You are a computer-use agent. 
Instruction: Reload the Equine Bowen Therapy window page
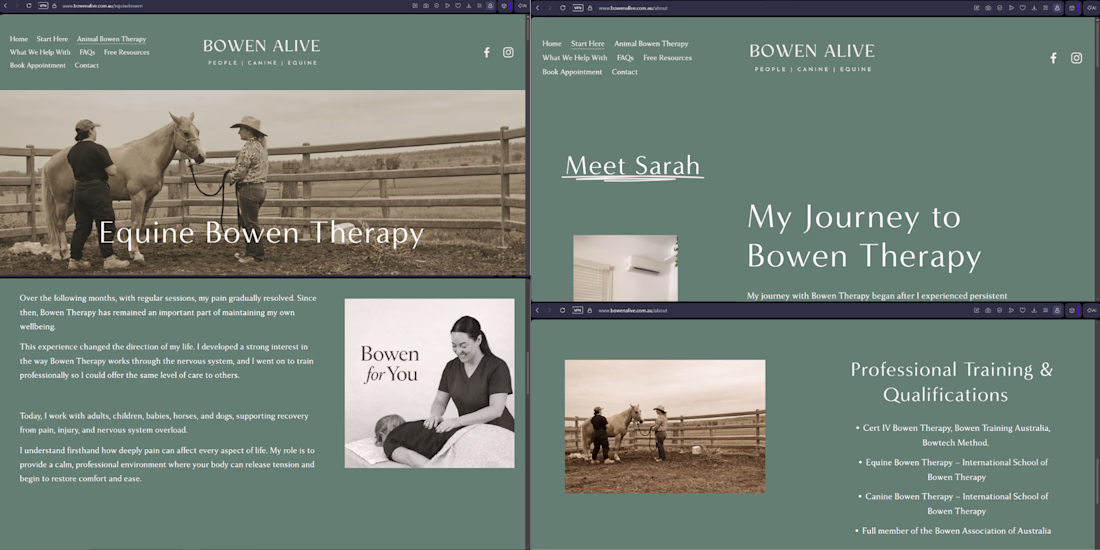[x=29, y=6]
